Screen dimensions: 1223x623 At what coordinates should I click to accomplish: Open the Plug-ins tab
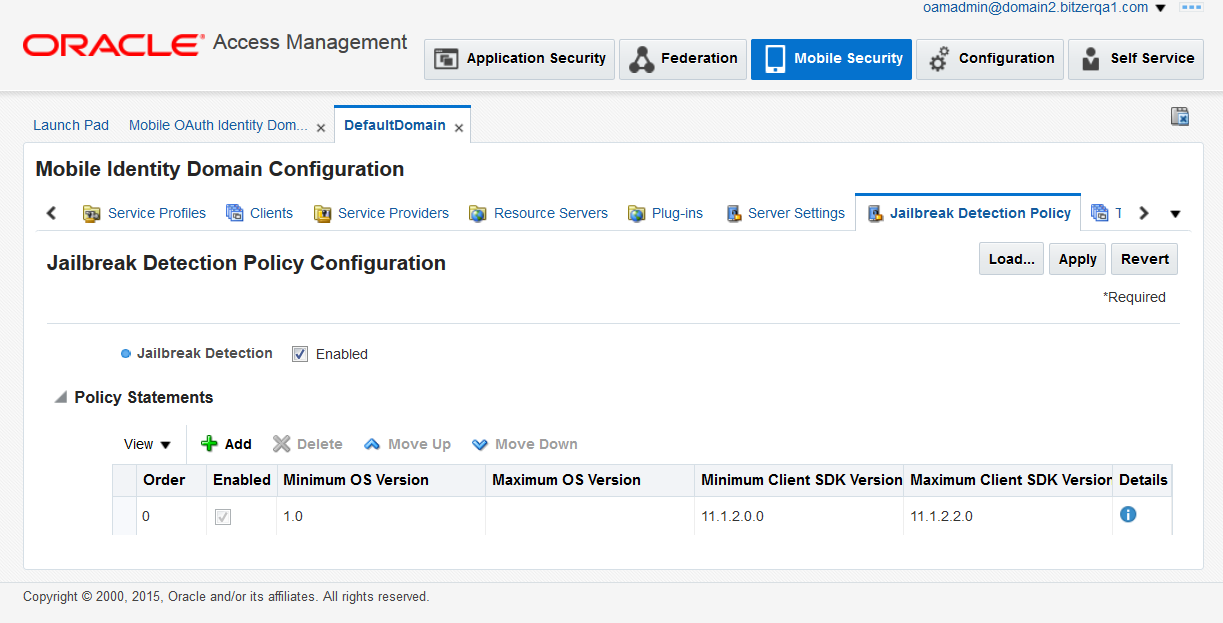point(665,213)
